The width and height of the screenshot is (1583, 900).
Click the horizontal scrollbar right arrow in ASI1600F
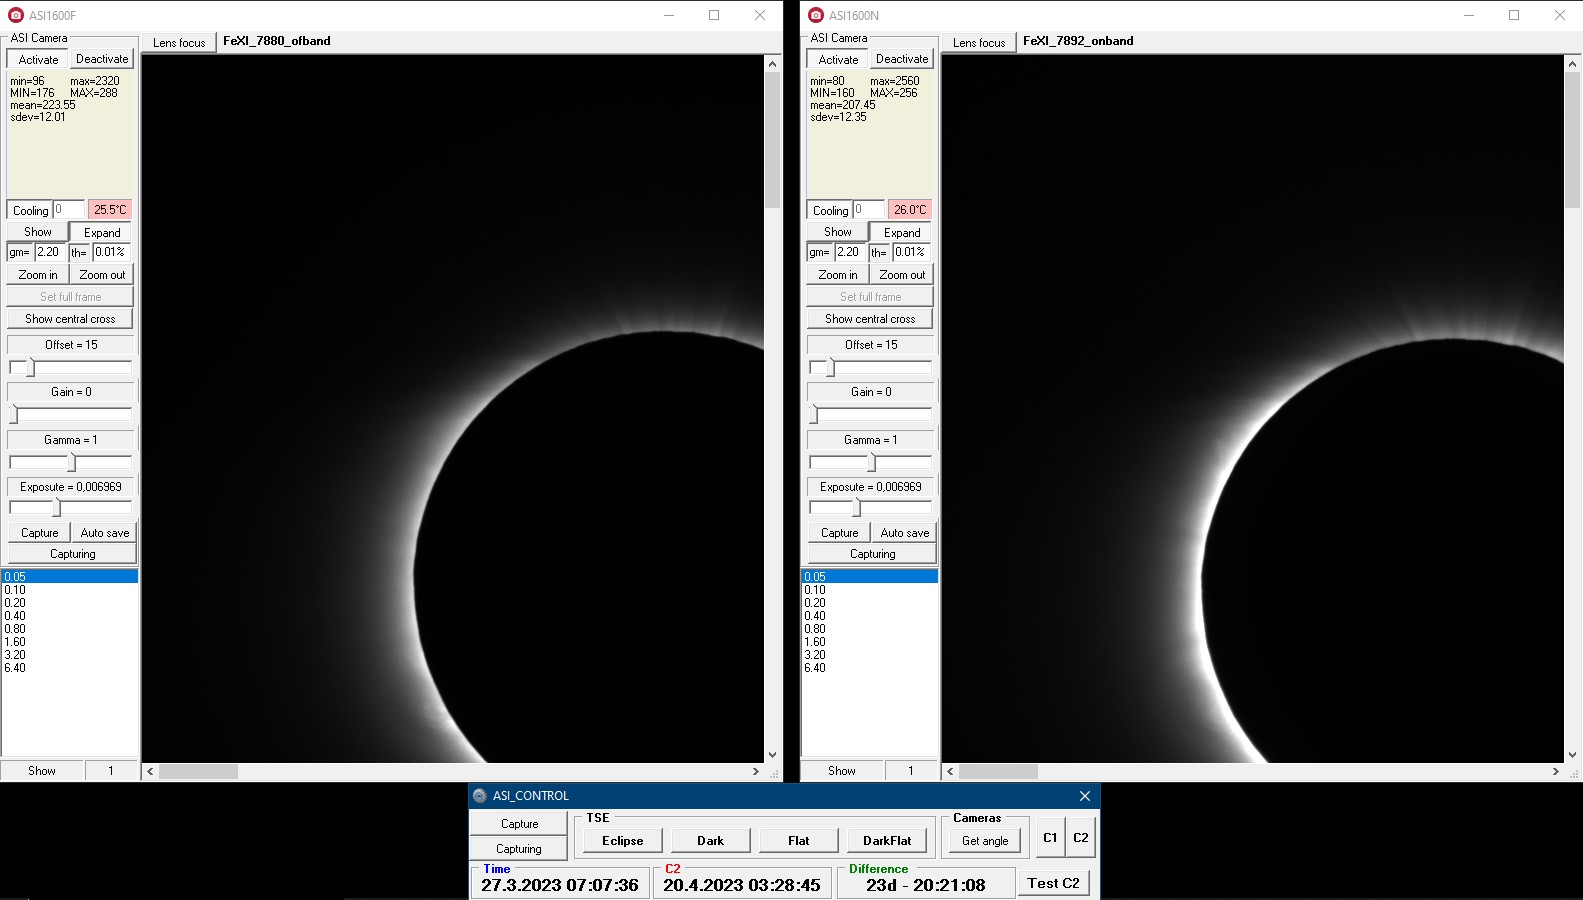click(756, 772)
